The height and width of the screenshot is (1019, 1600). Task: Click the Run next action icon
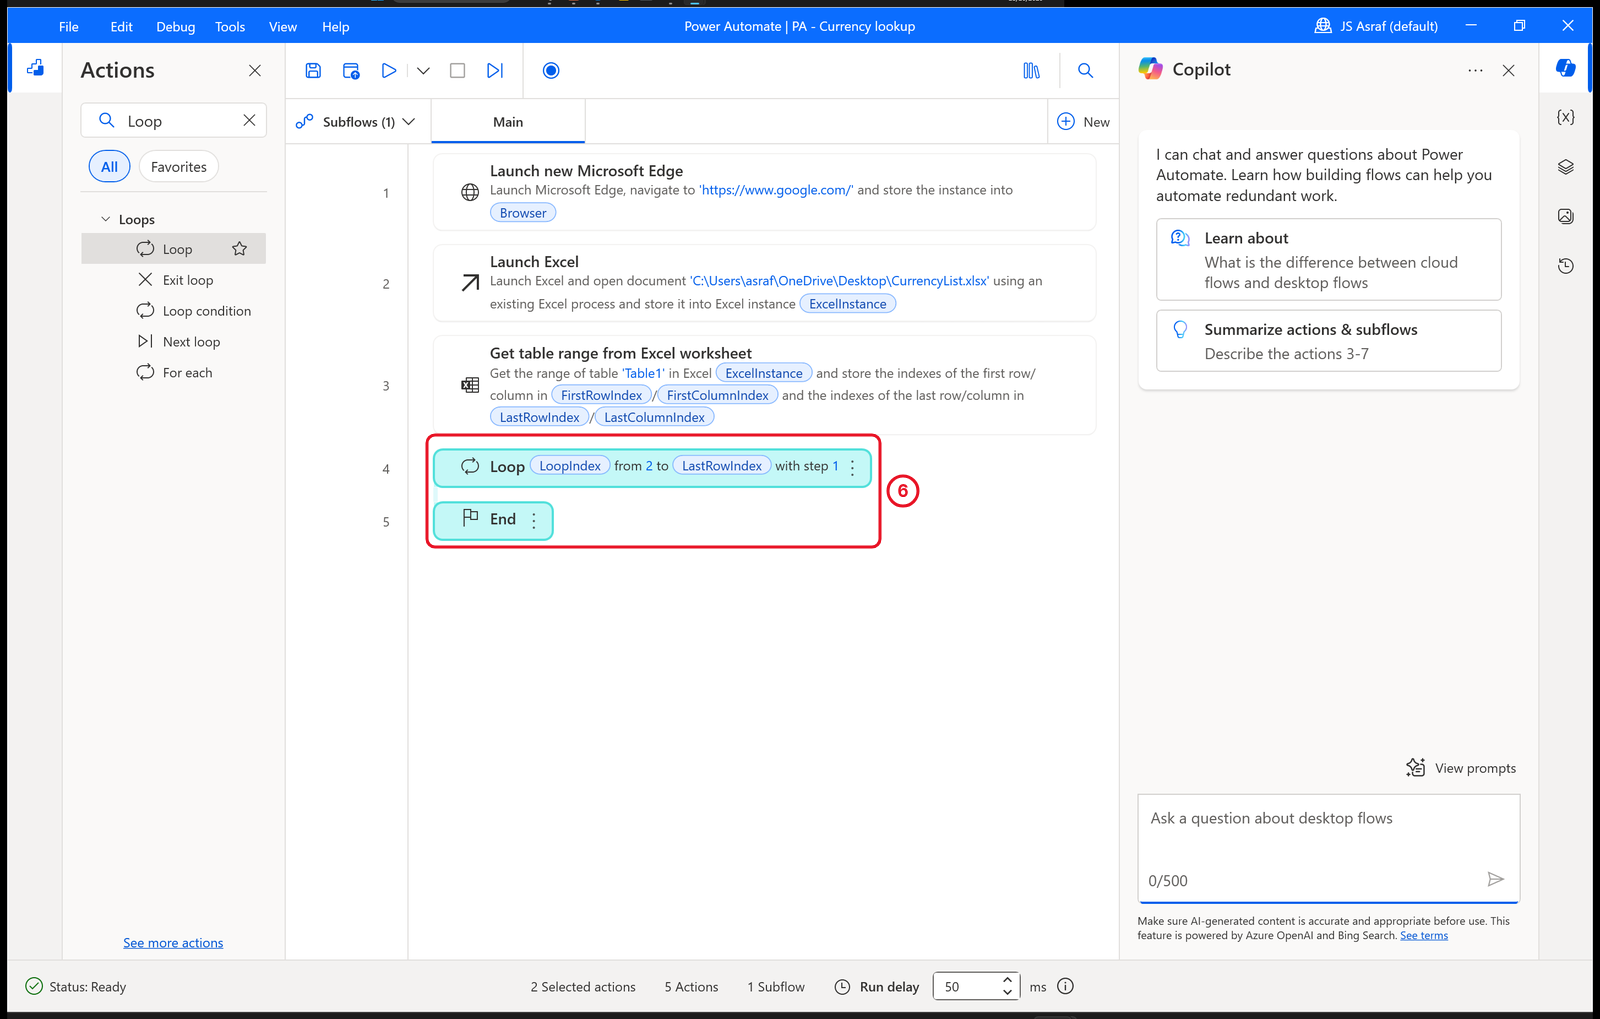click(495, 71)
